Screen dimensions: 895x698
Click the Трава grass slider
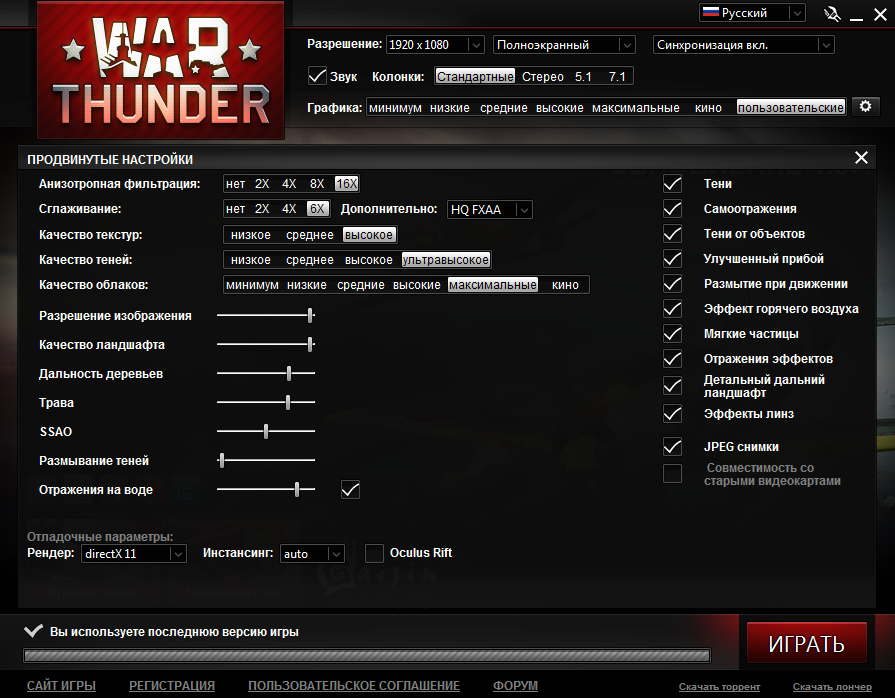coord(266,402)
